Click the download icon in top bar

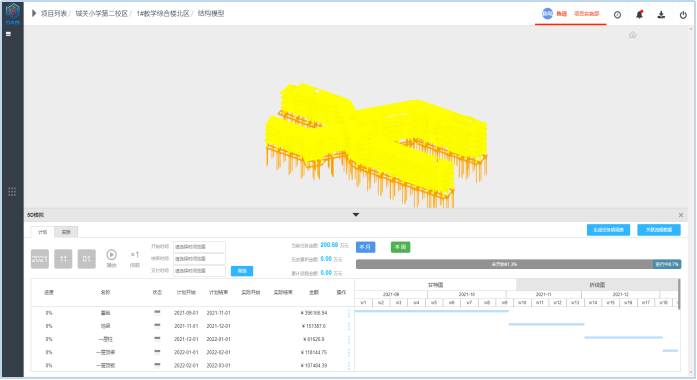point(661,15)
